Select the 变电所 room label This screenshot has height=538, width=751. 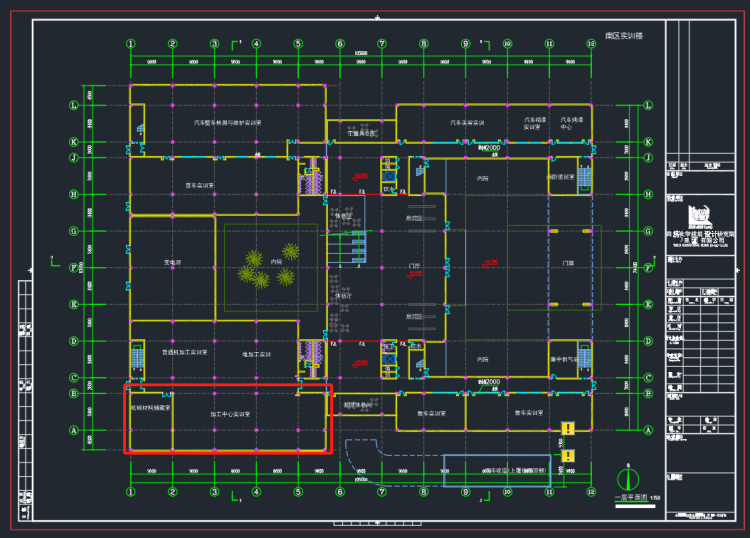click(171, 263)
